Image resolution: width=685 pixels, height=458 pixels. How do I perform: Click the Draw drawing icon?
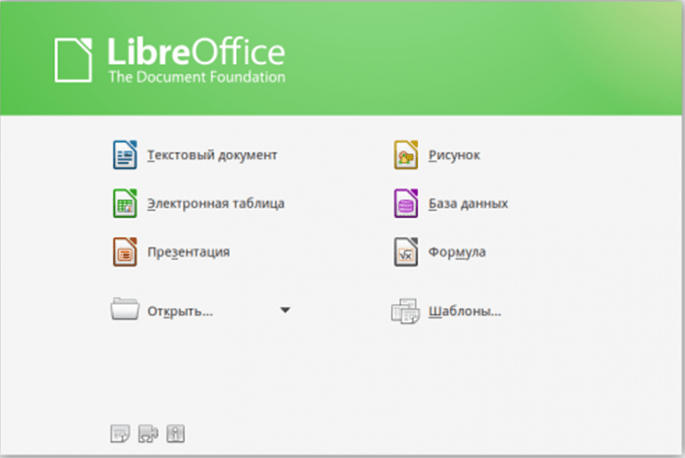405,156
